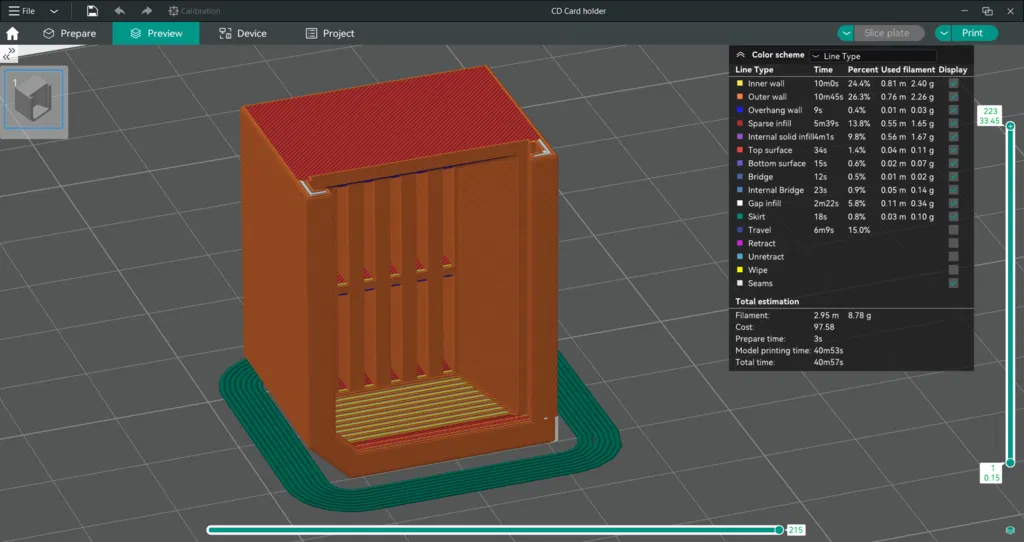1024x542 pixels.
Task: Open the Device tab
Action: pos(243,33)
